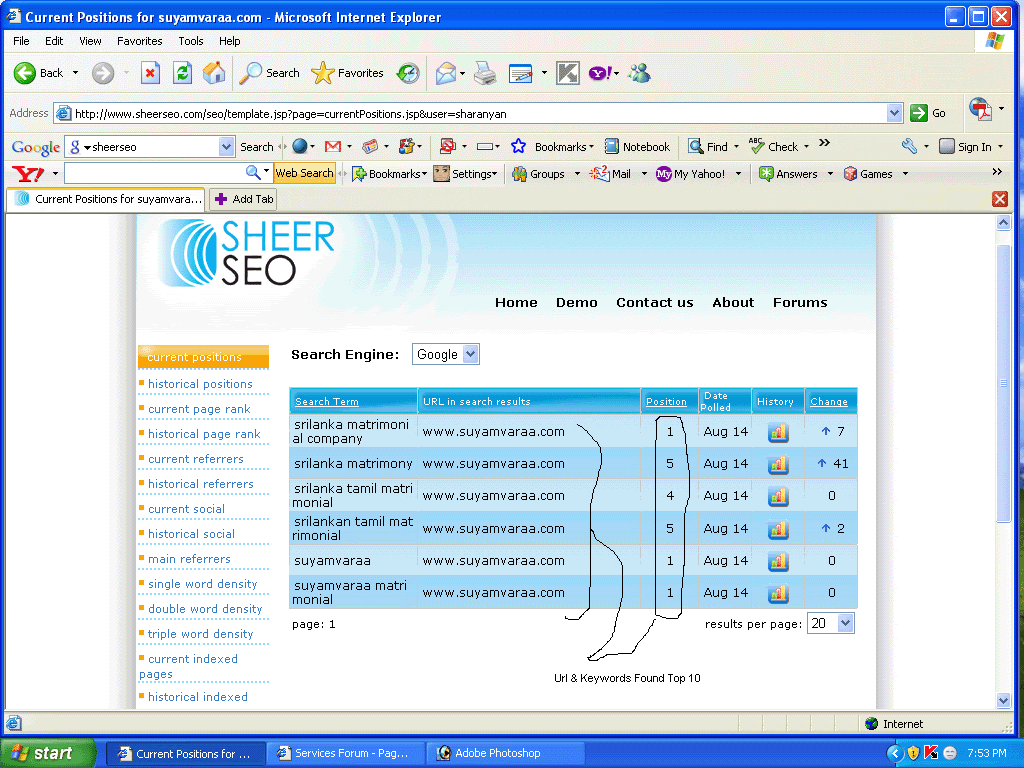
Task: Open the Forums link
Action: point(800,302)
